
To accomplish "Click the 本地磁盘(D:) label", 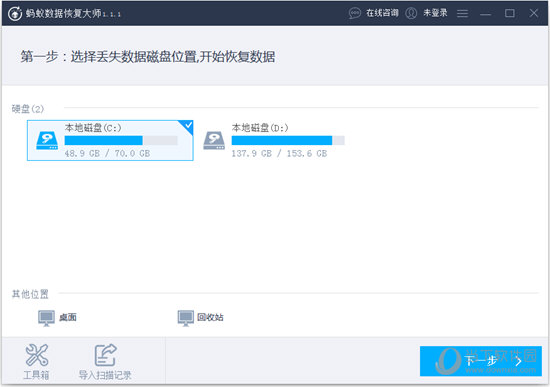I will [x=260, y=128].
